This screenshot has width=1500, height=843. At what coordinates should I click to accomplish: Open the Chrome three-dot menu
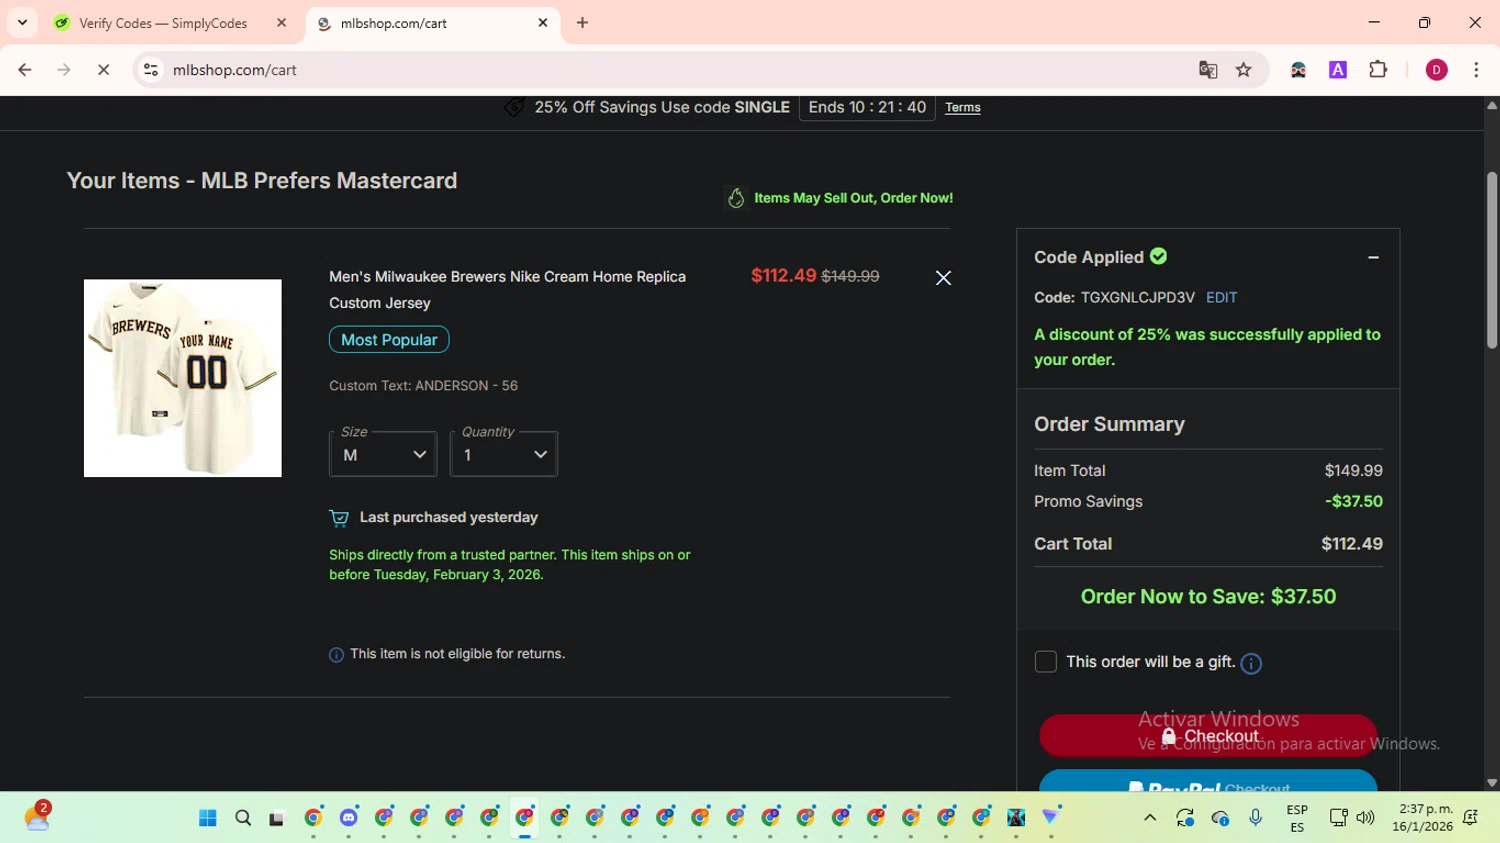(x=1476, y=70)
